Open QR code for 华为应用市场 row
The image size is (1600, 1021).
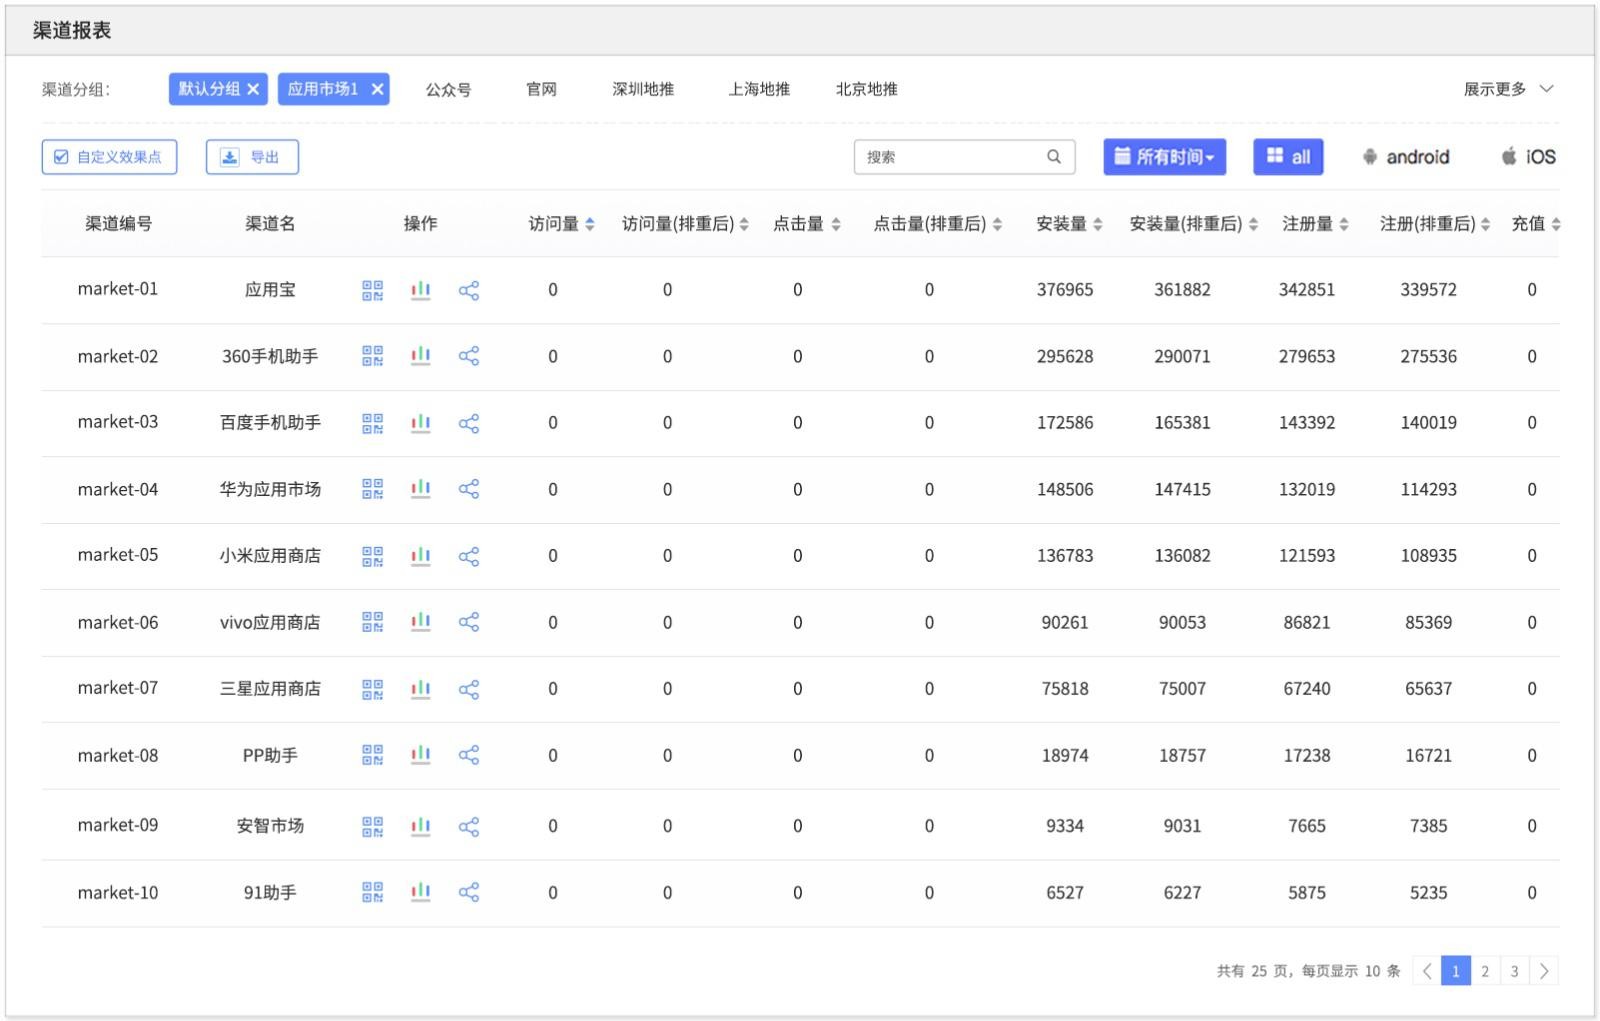coord(372,489)
